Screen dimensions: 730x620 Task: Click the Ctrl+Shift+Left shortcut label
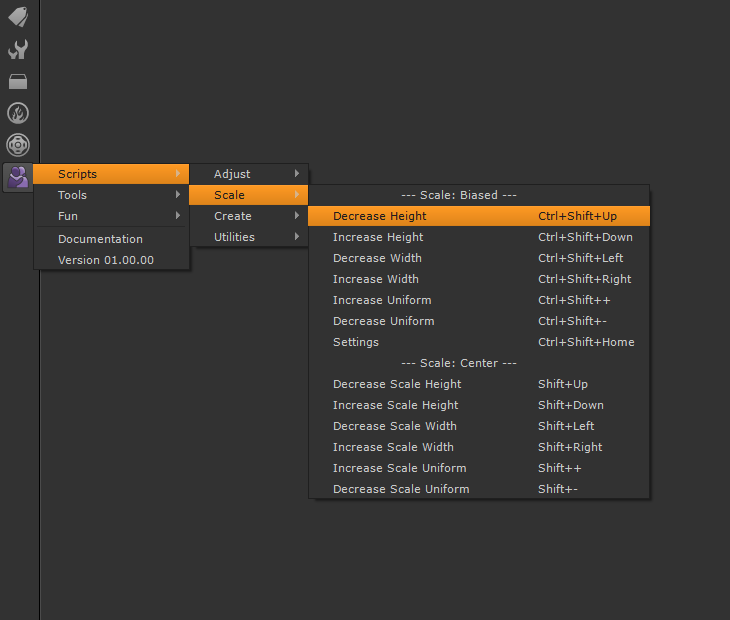(581, 258)
